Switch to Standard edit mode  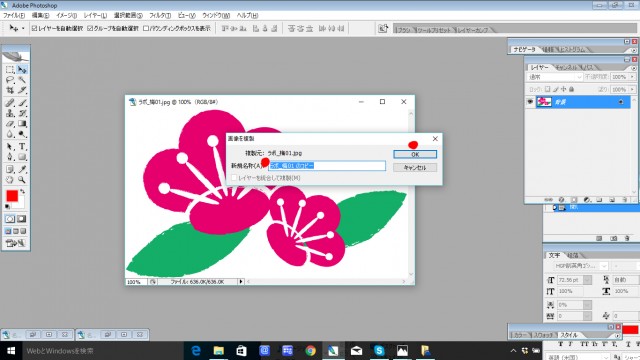(10, 219)
